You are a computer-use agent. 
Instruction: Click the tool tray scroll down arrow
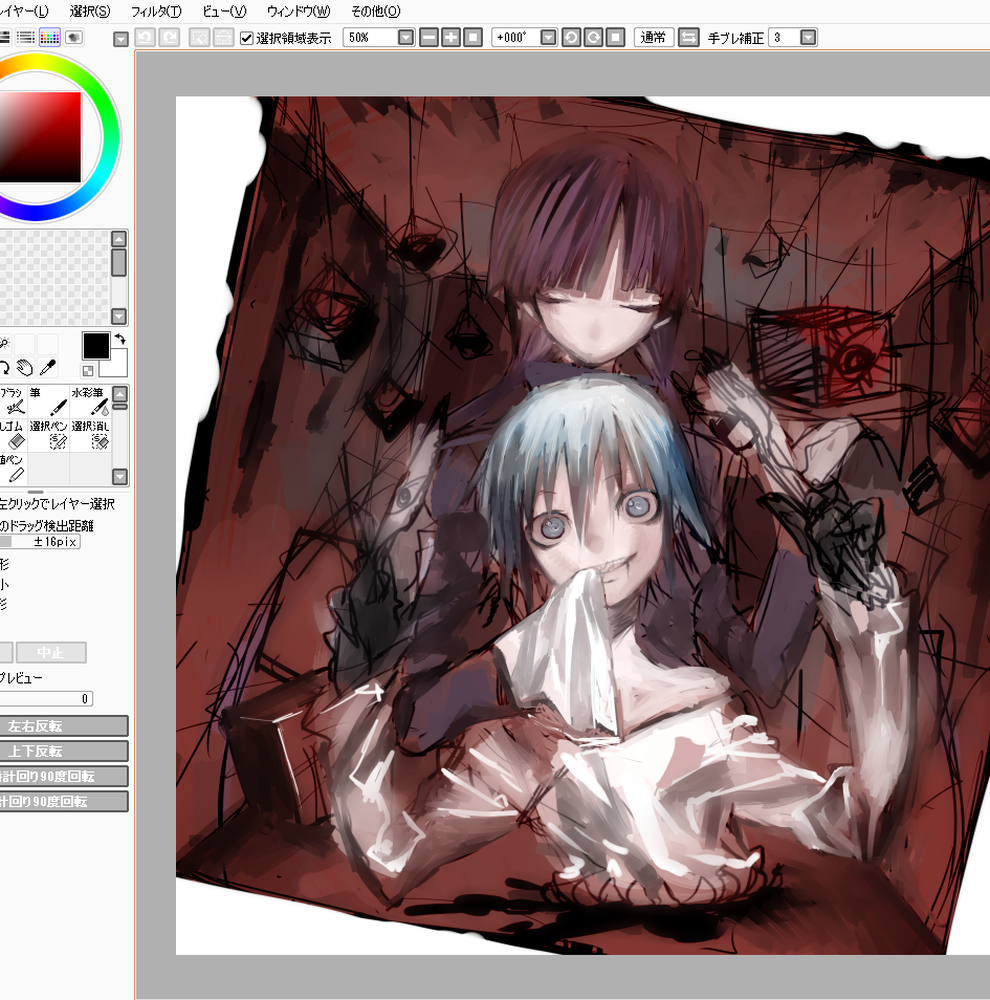(x=120, y=476)
